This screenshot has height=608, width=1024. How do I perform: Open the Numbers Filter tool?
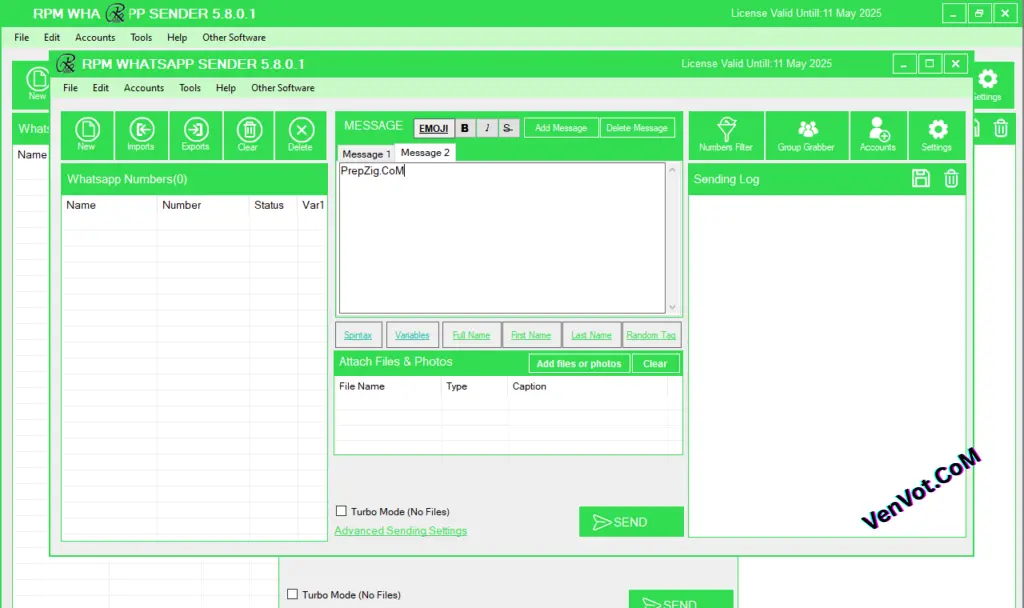[726, 135]
